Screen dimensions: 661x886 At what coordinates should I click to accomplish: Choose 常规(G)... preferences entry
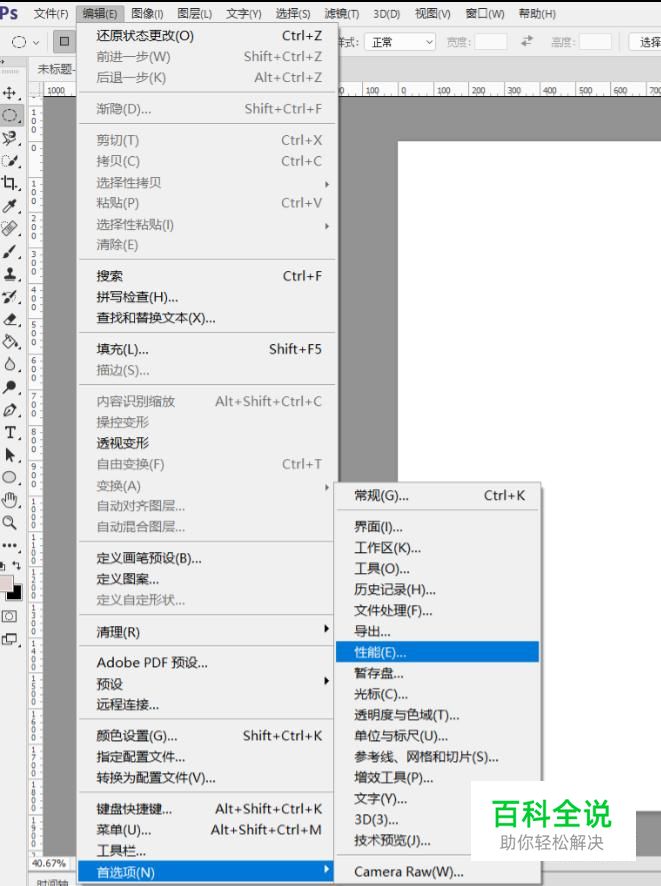[438, 496]
